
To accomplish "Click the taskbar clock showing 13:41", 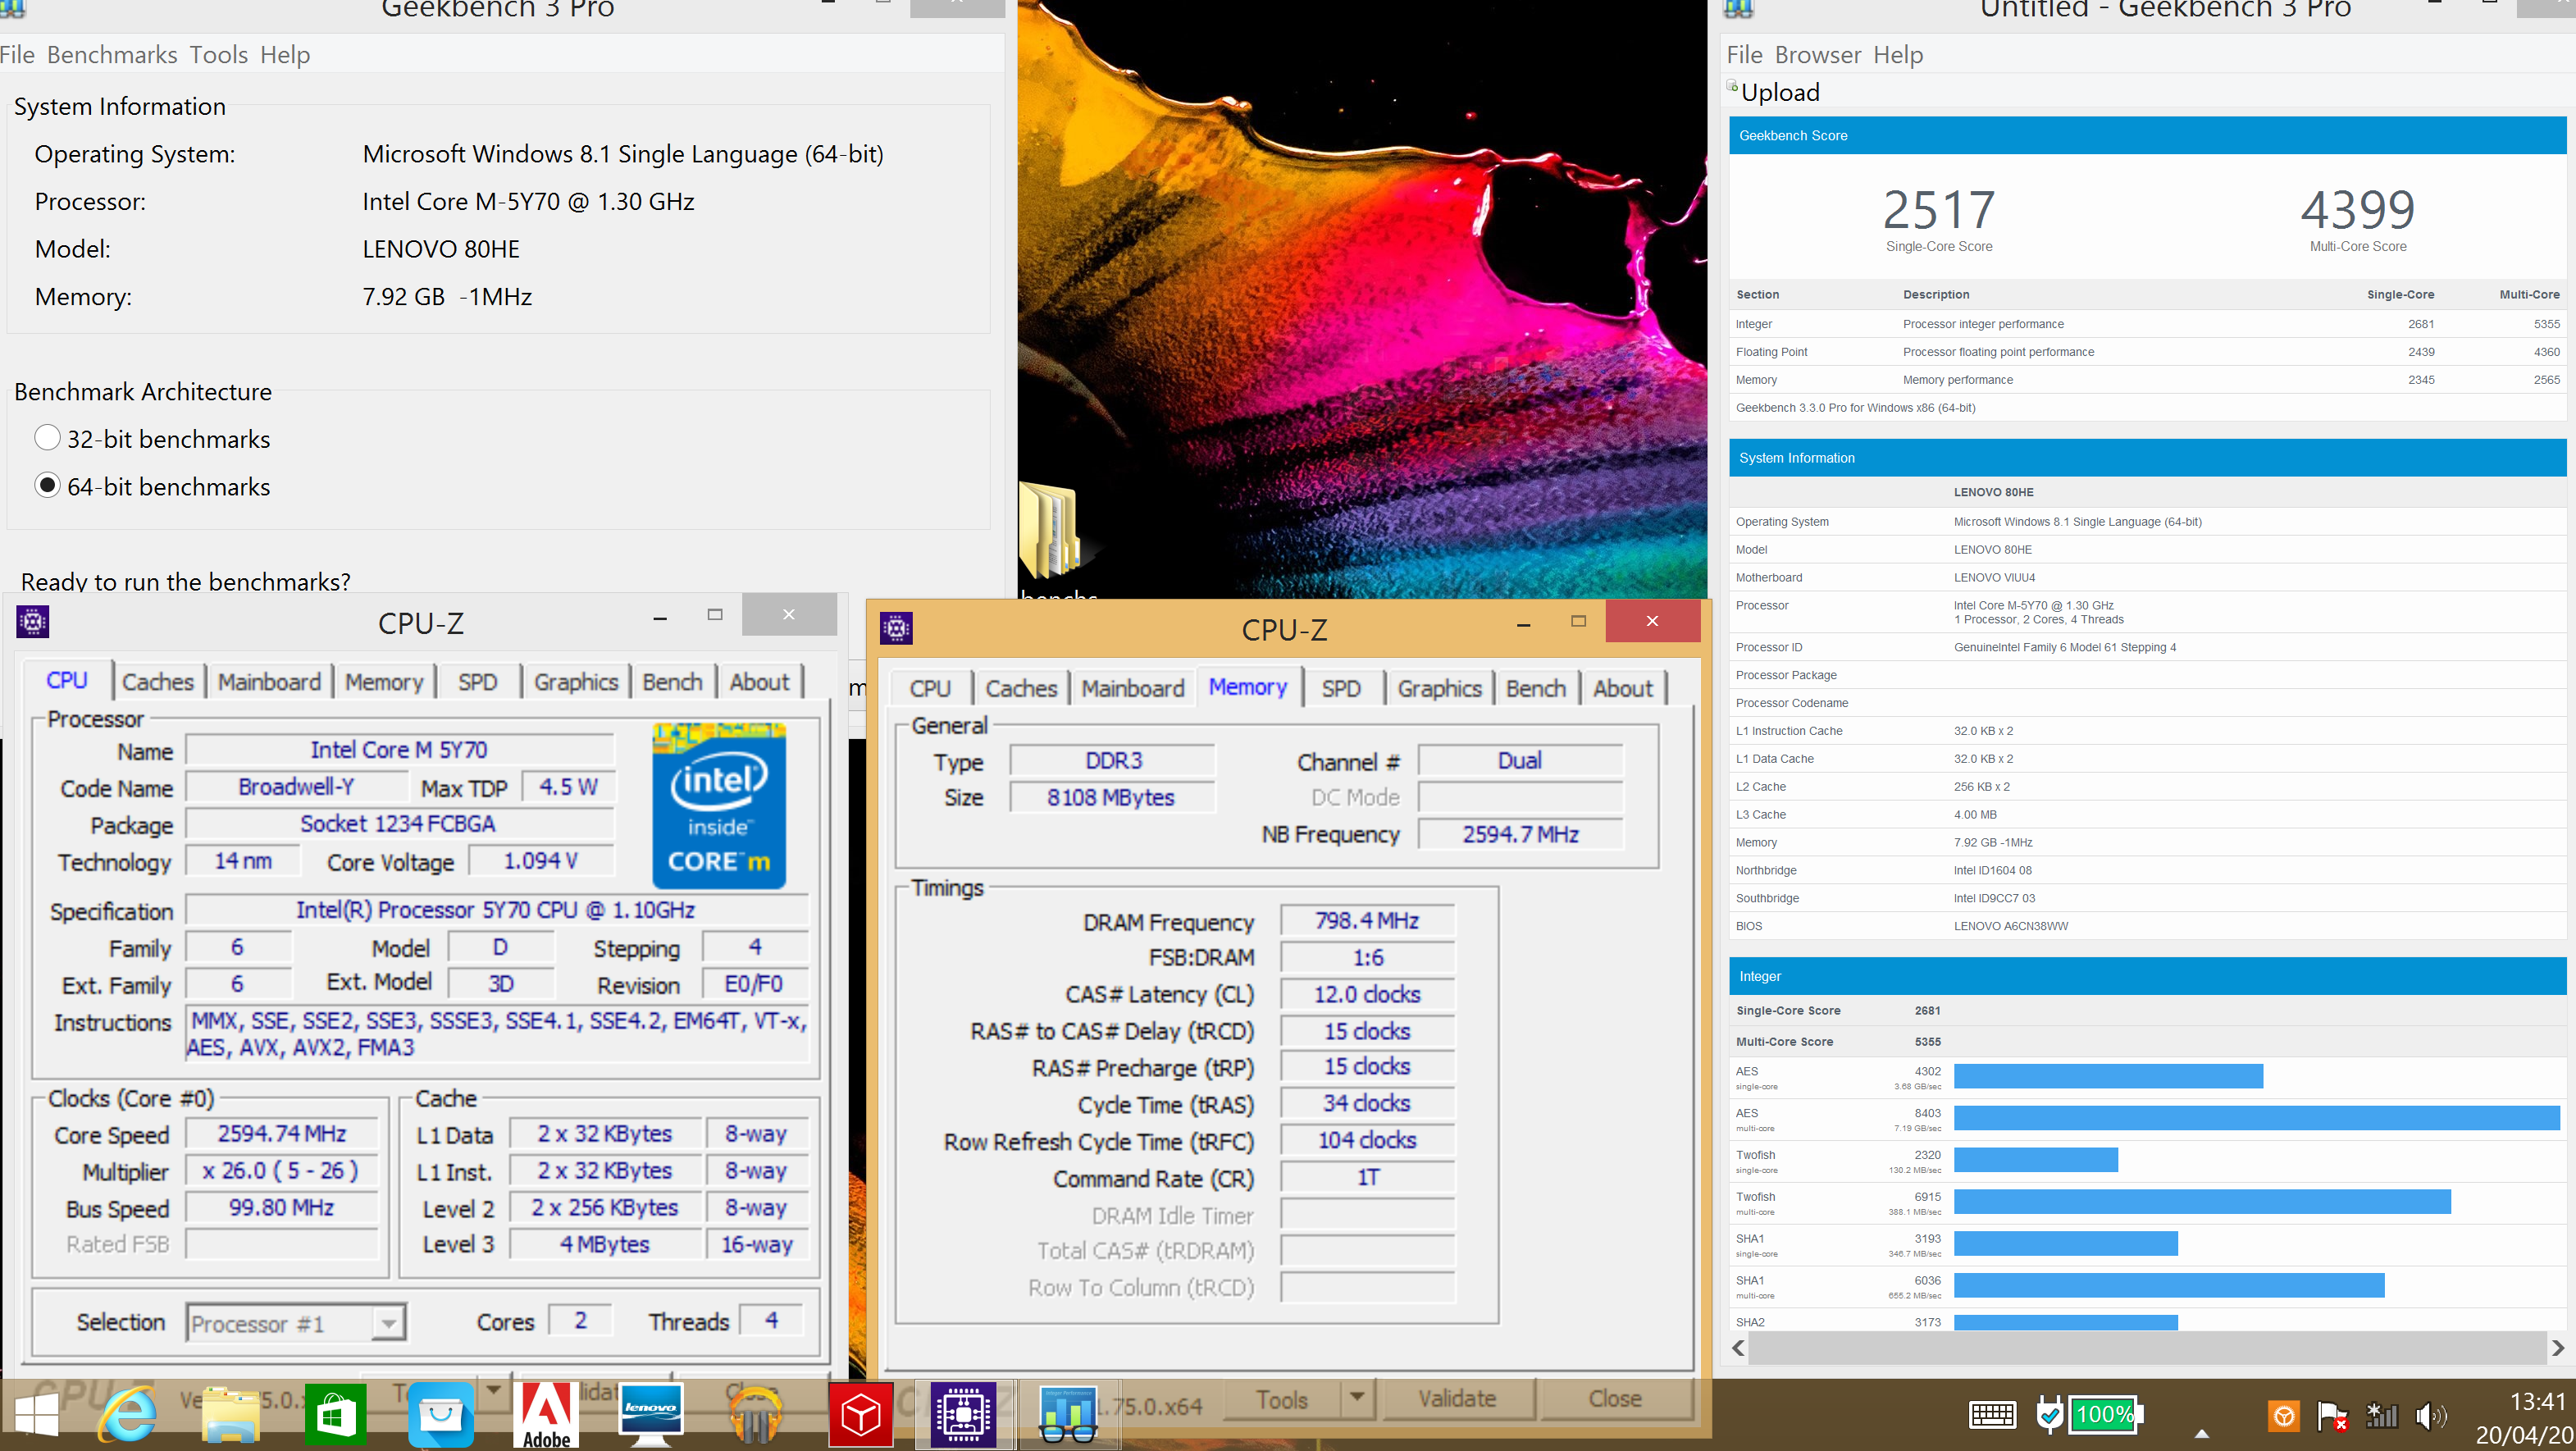I will (x=2539, y=1400).
